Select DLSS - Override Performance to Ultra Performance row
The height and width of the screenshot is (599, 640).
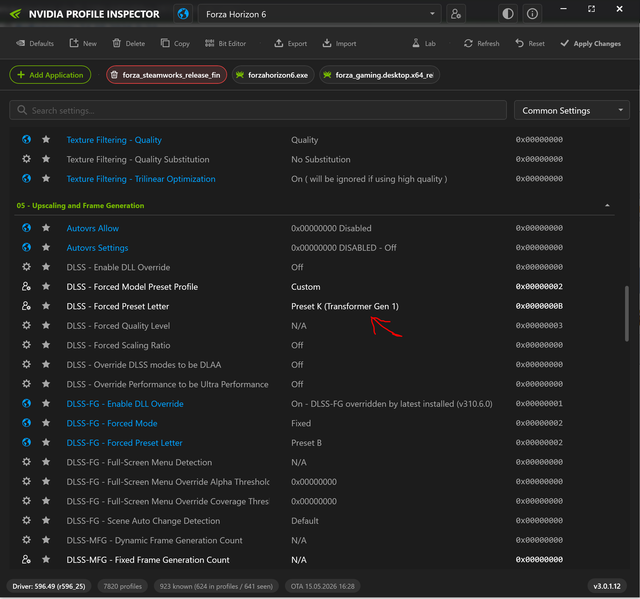[314, 384]
